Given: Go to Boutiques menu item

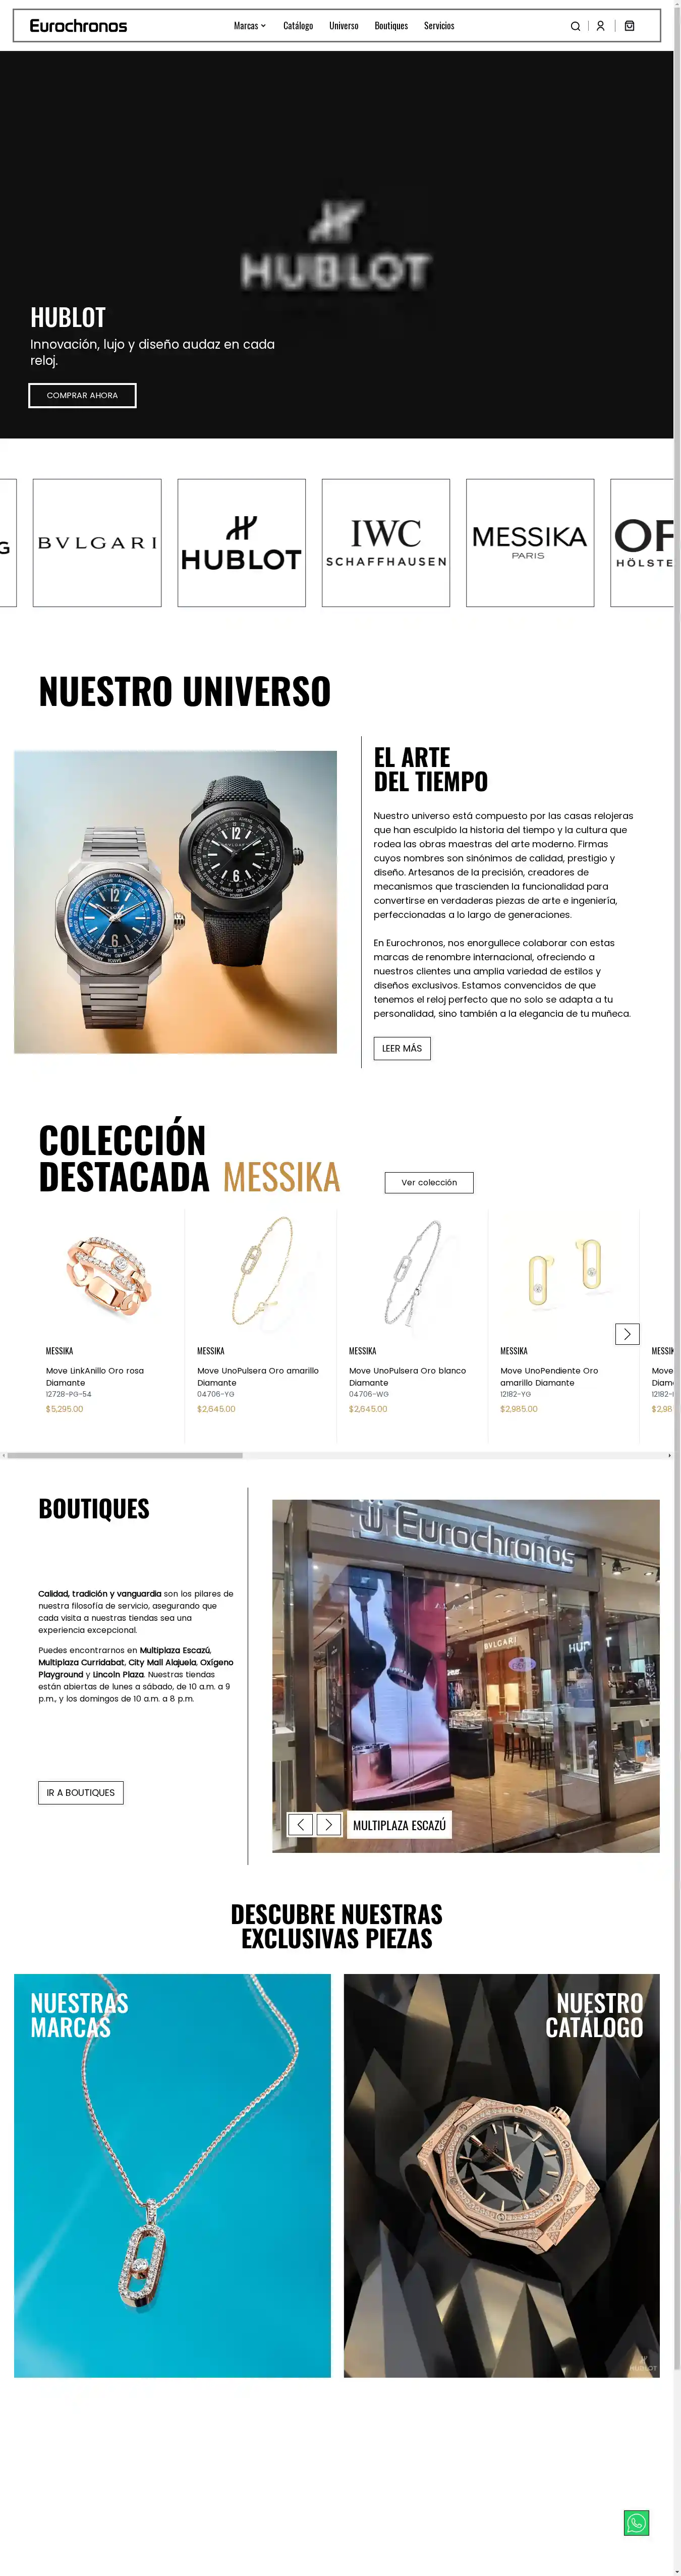Looking at the screenshot, I should pyautogui.click(x=391, y=26).
